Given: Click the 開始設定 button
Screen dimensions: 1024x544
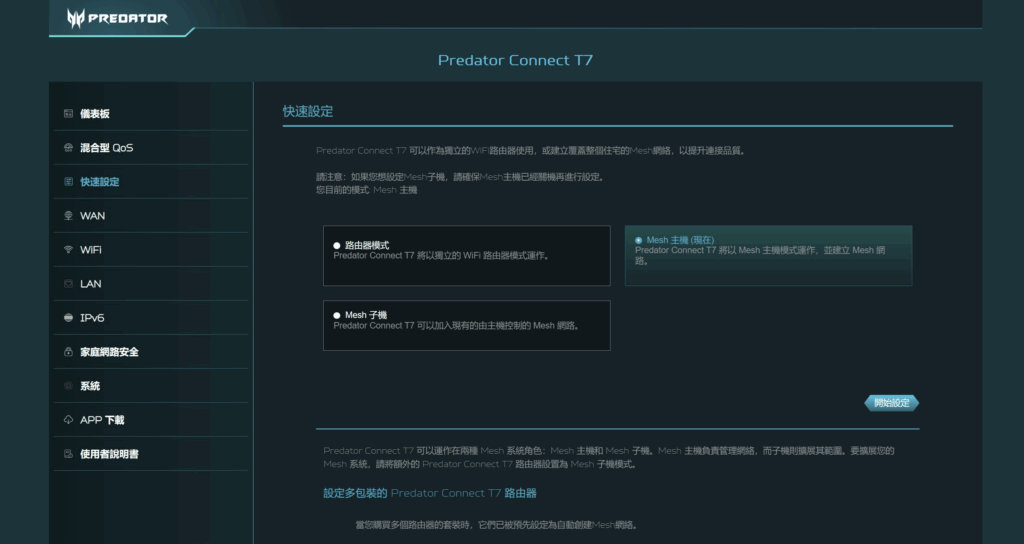Looking at the screenshot, I should (891, 403).
